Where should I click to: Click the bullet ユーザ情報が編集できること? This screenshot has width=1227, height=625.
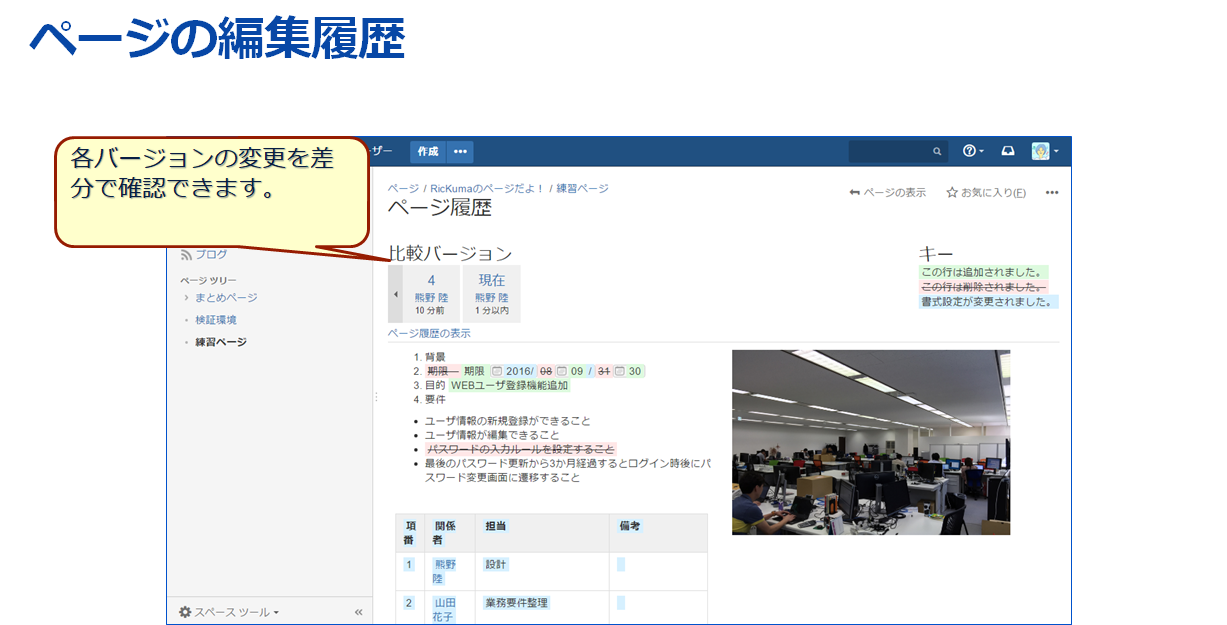pyautogui.click(x=492, y=435)
